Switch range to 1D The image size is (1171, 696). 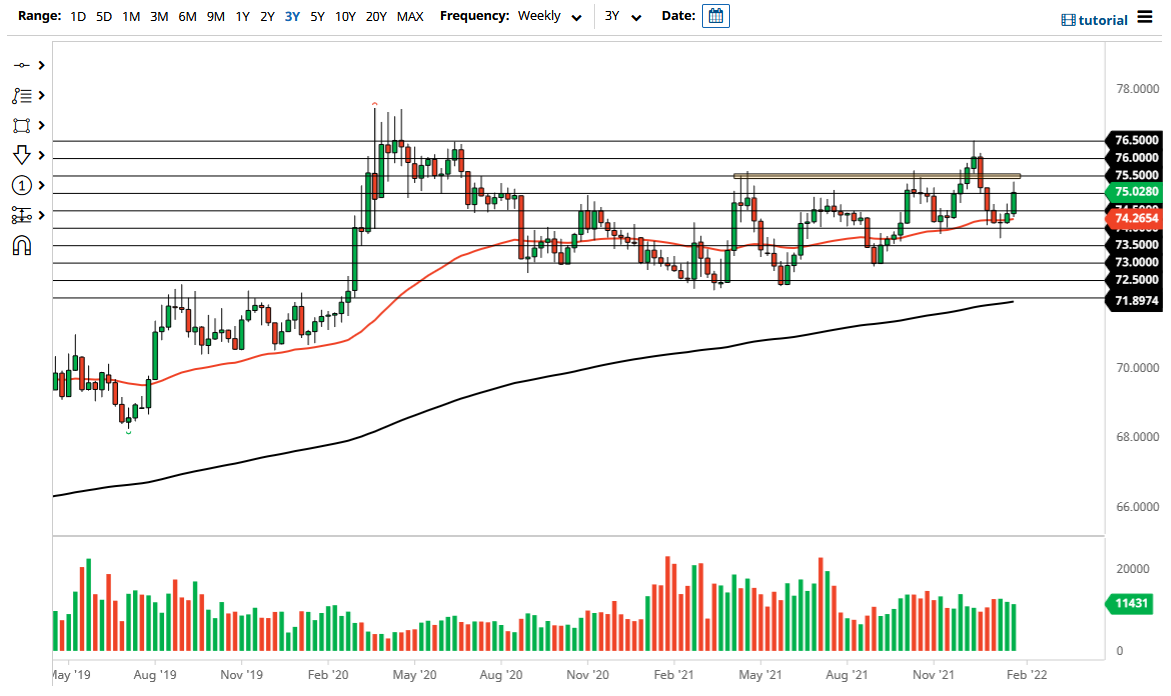click(x=78, y=16)
